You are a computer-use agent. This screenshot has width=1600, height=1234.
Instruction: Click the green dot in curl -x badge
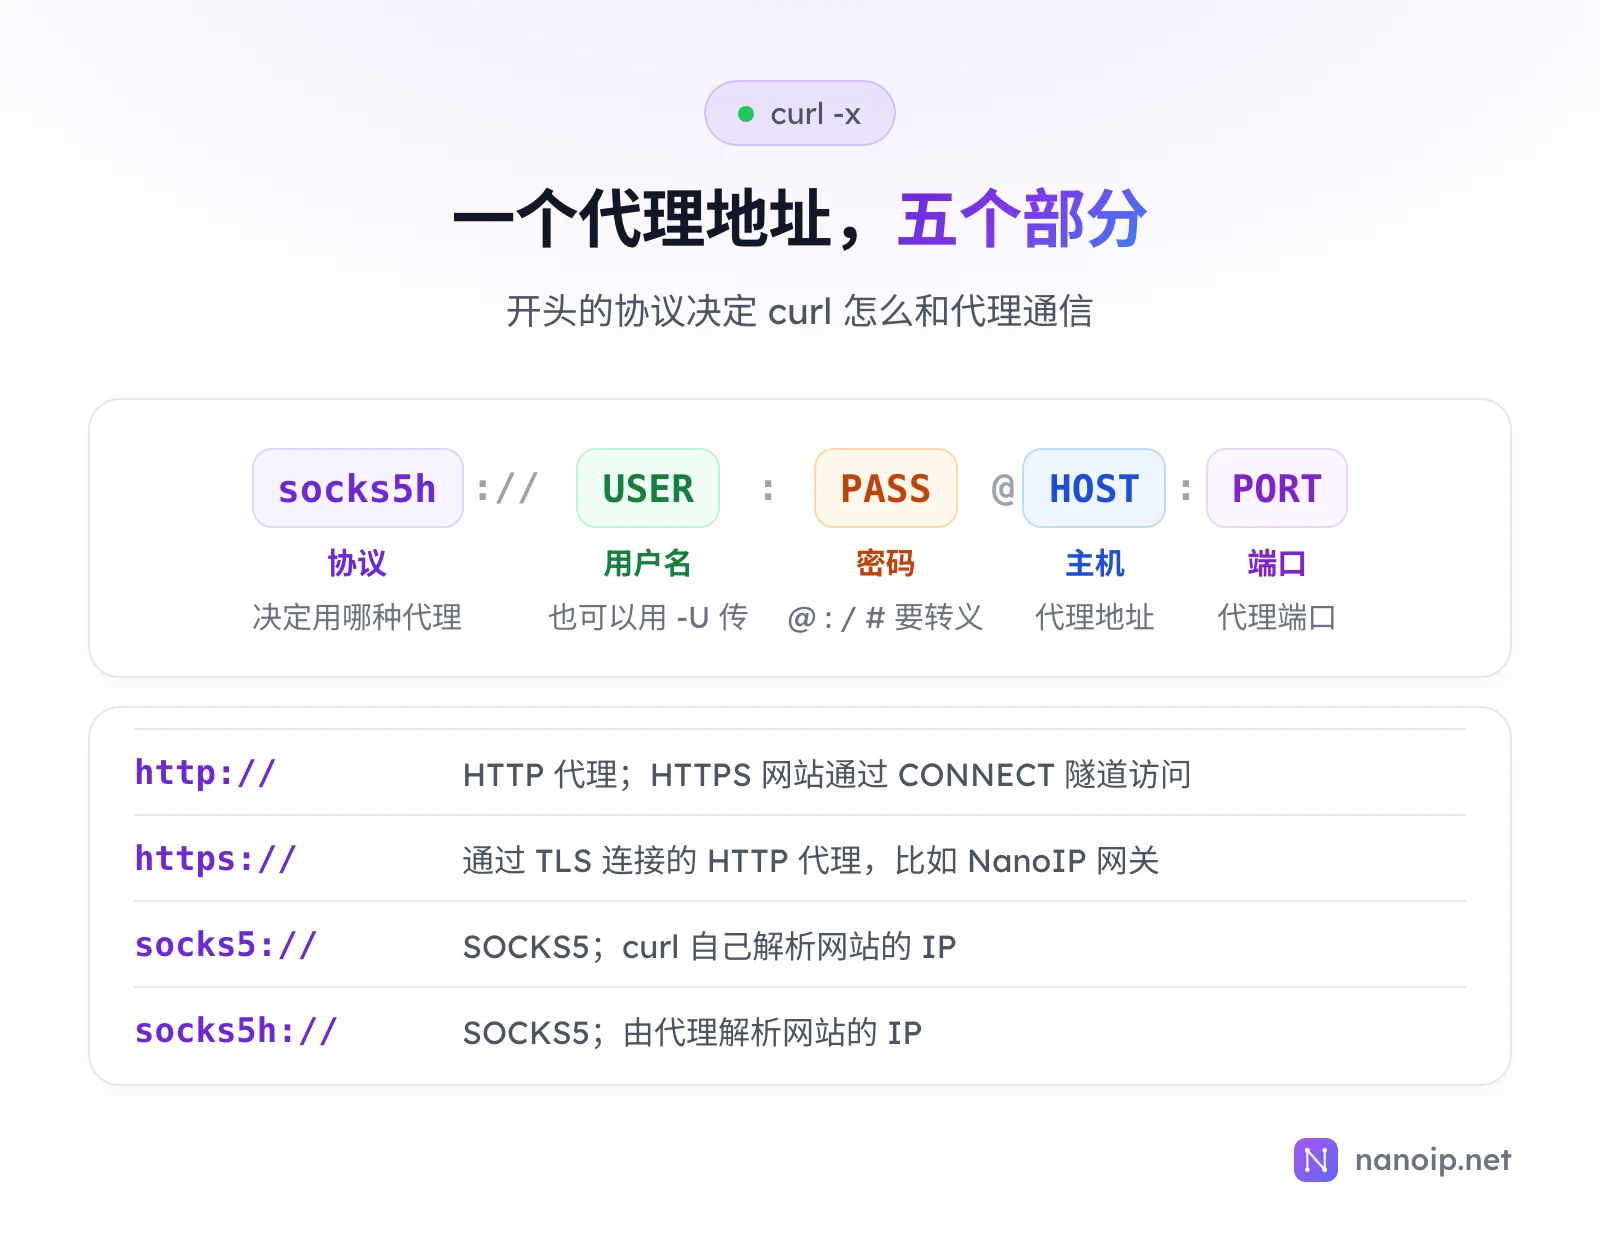pyautogui.click(x=746, y=114)
